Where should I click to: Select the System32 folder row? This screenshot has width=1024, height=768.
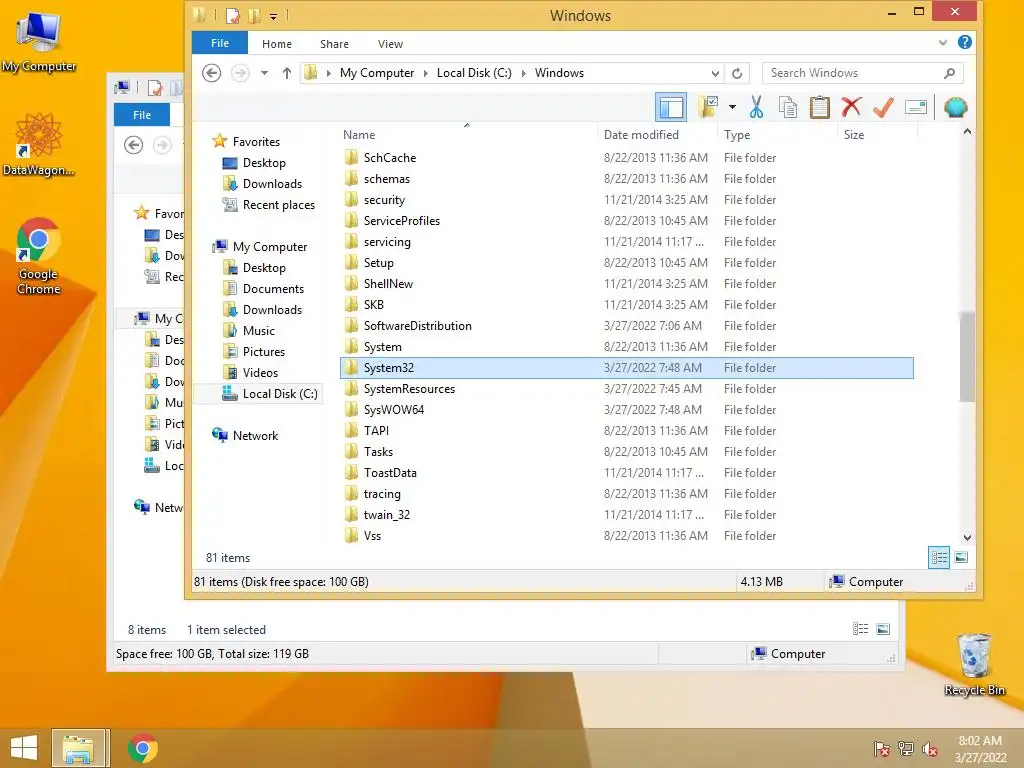pyautogui.click(x=627, y=368)
